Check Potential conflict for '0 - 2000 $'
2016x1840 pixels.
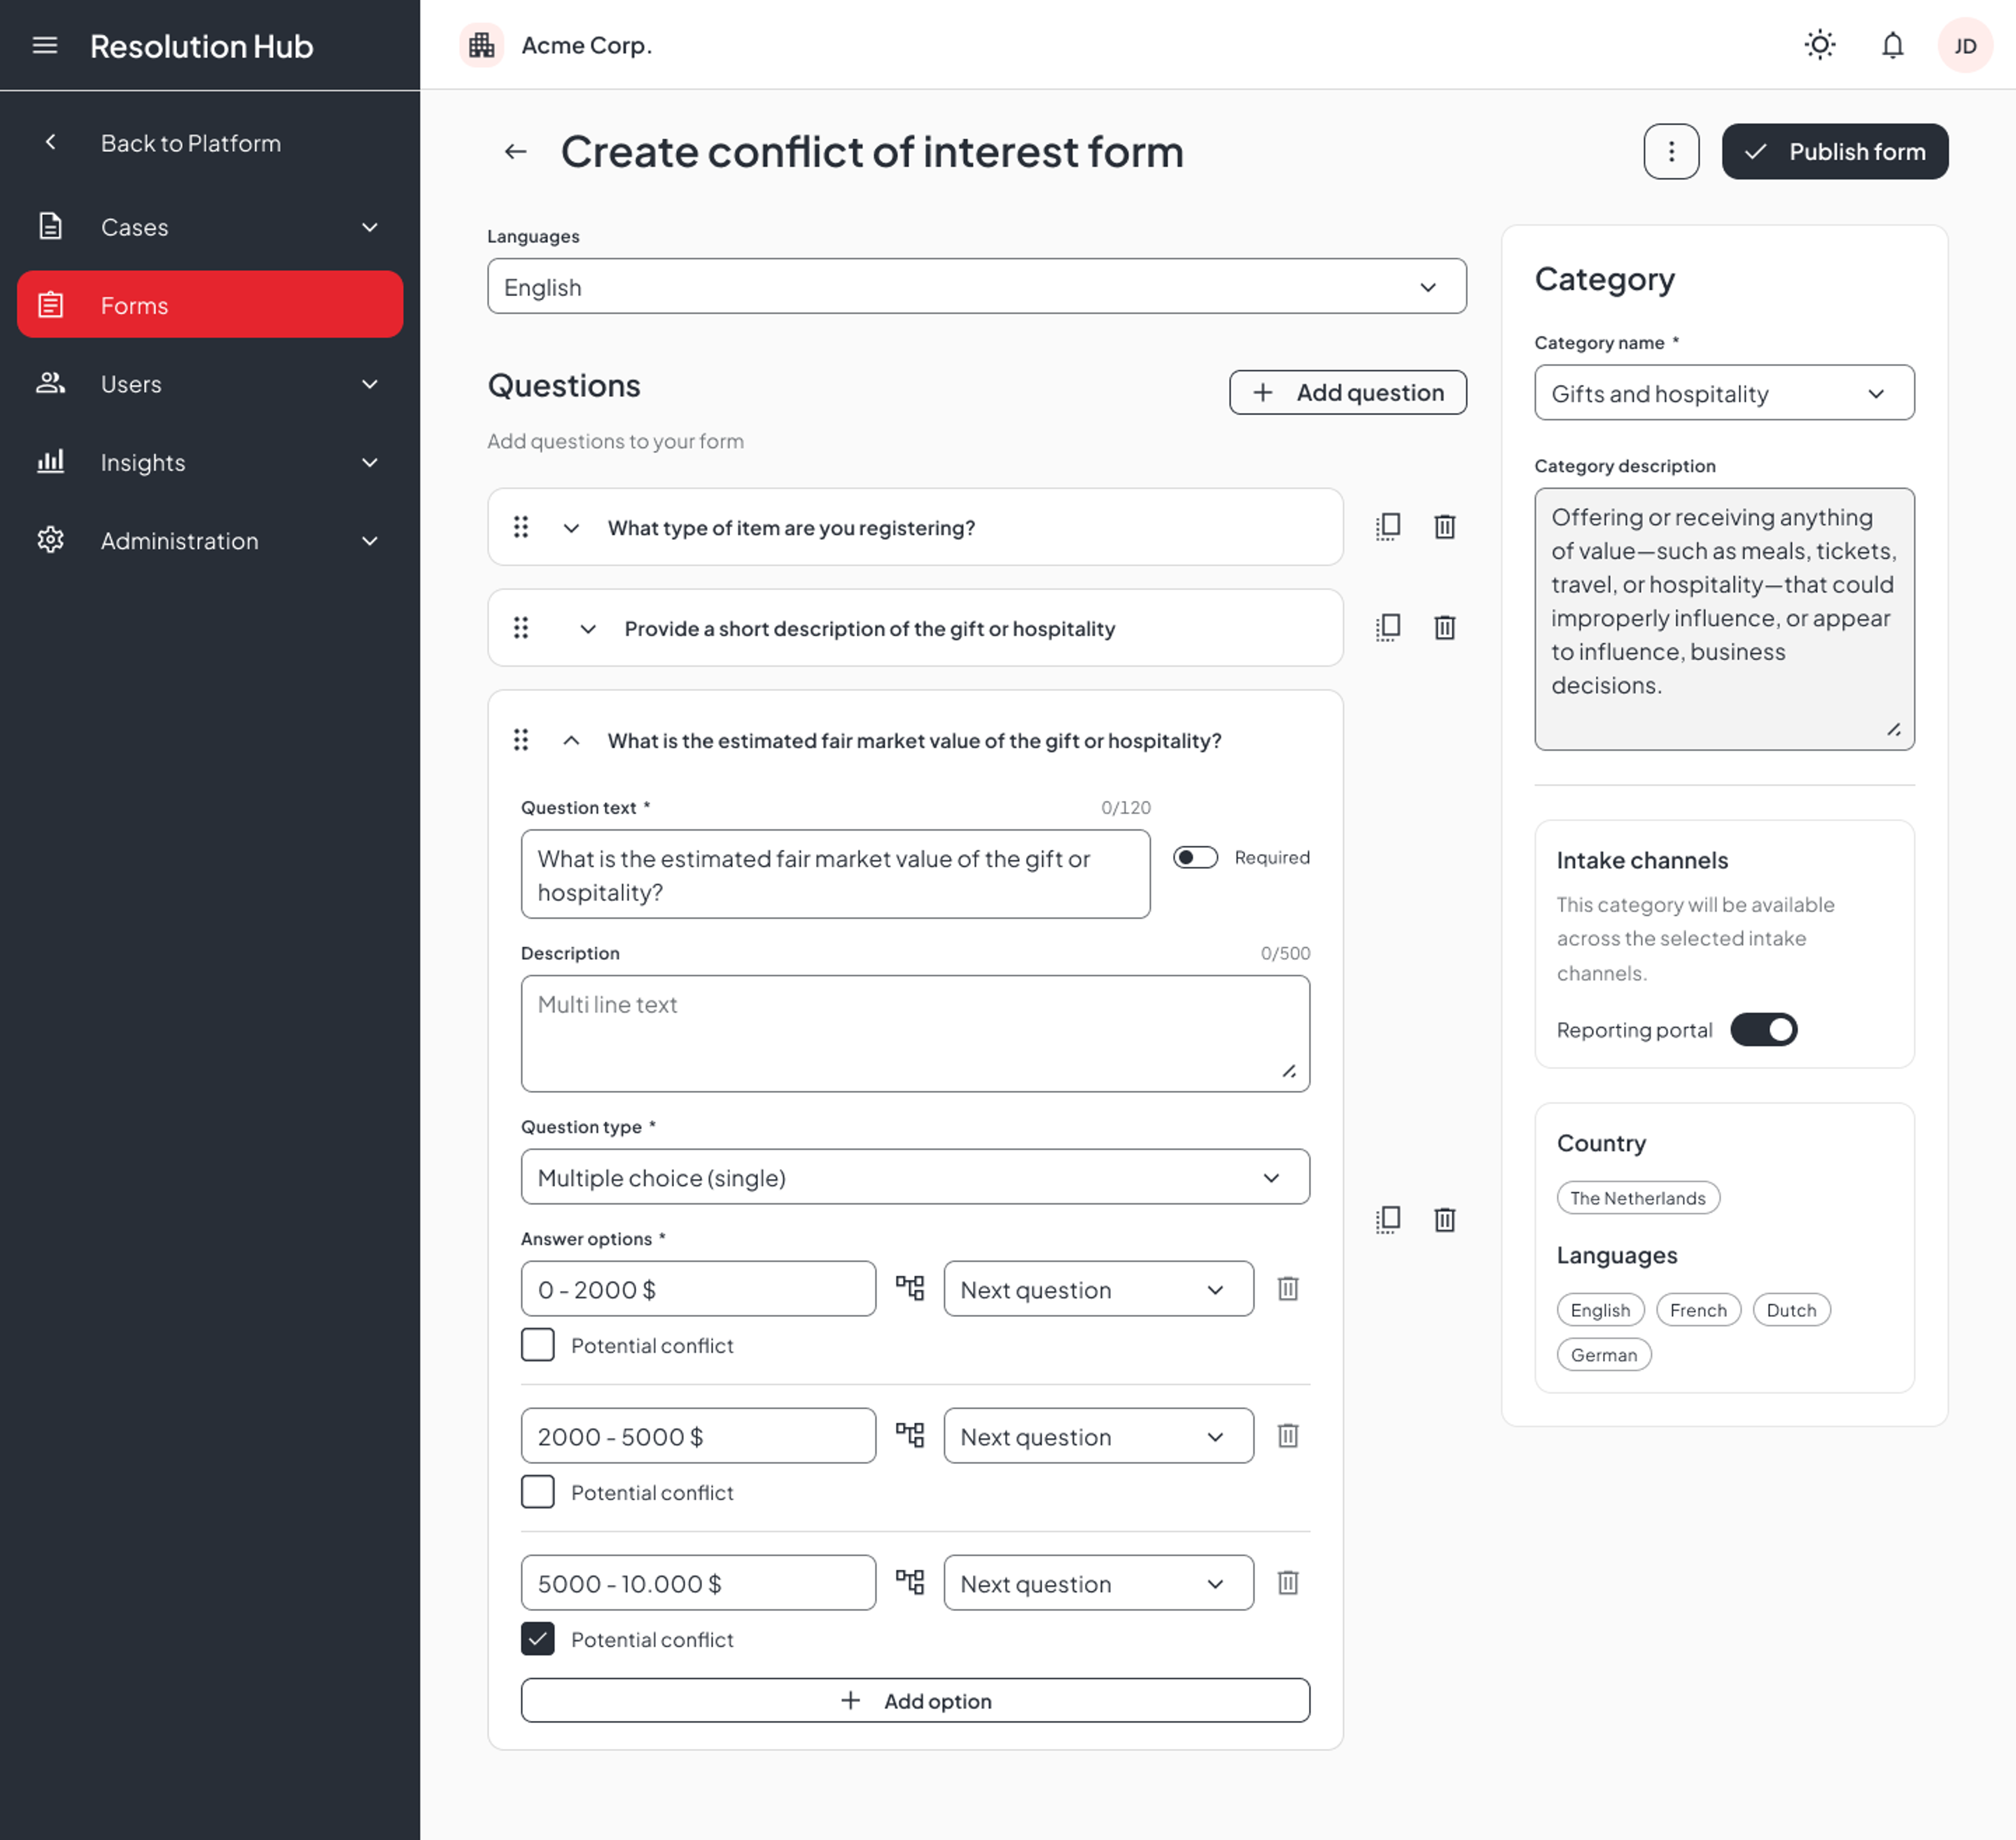[x=538, y=1345]
